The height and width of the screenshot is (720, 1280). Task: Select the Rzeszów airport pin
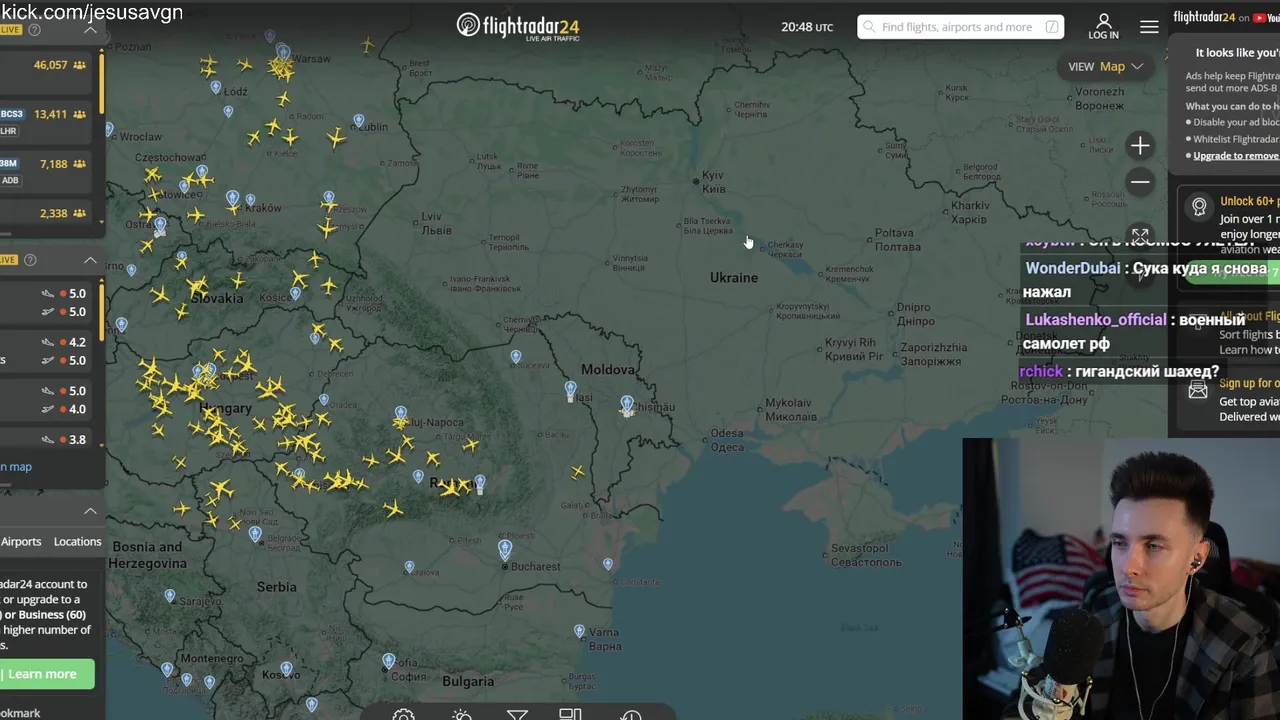329,198
